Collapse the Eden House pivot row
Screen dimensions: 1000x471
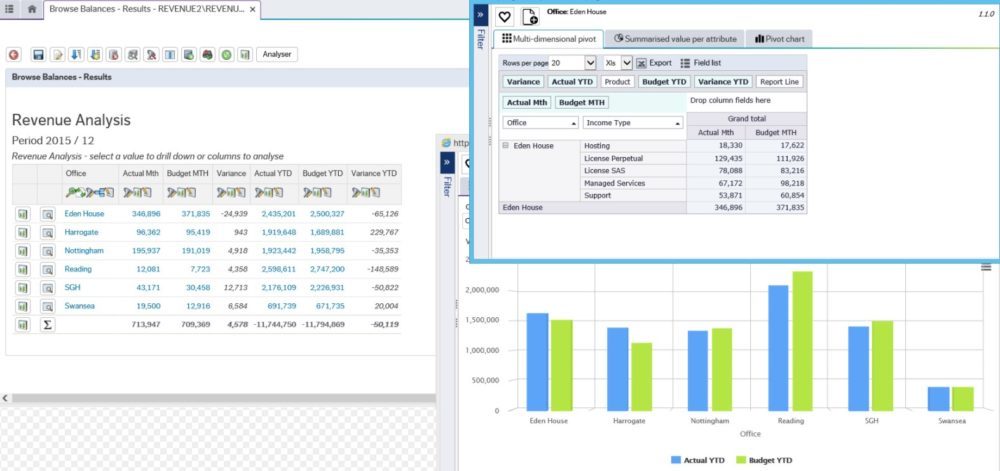pyautogui.click(x=505, y=145)
